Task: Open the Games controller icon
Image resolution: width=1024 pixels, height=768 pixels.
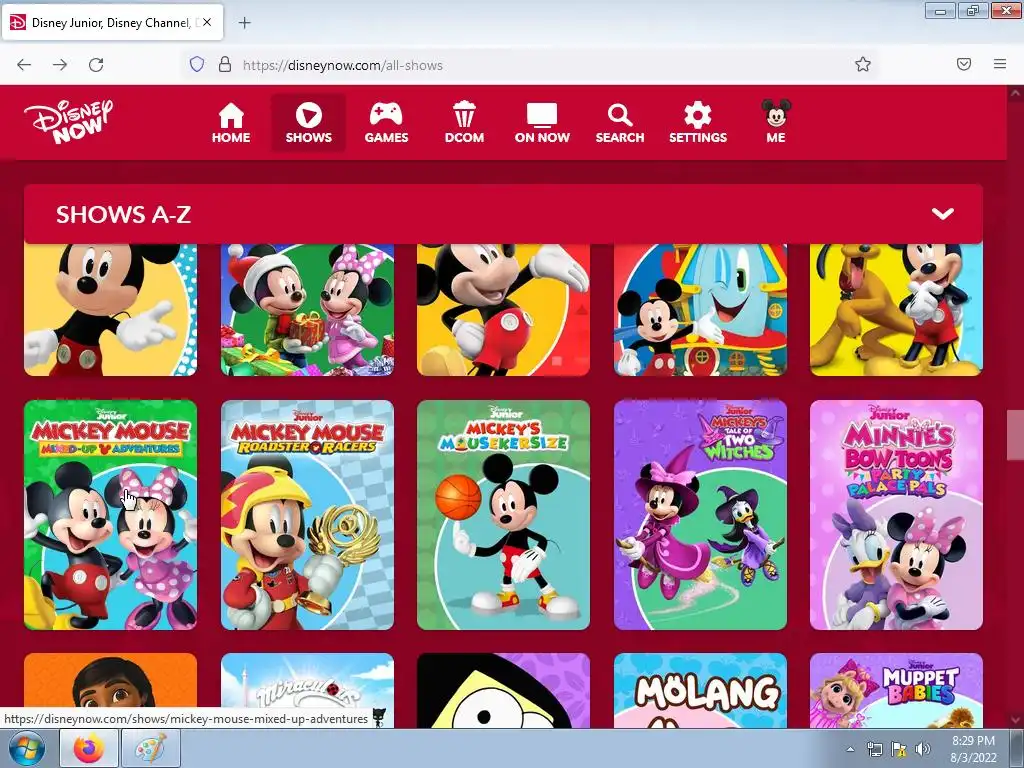Action: (386, 123)
